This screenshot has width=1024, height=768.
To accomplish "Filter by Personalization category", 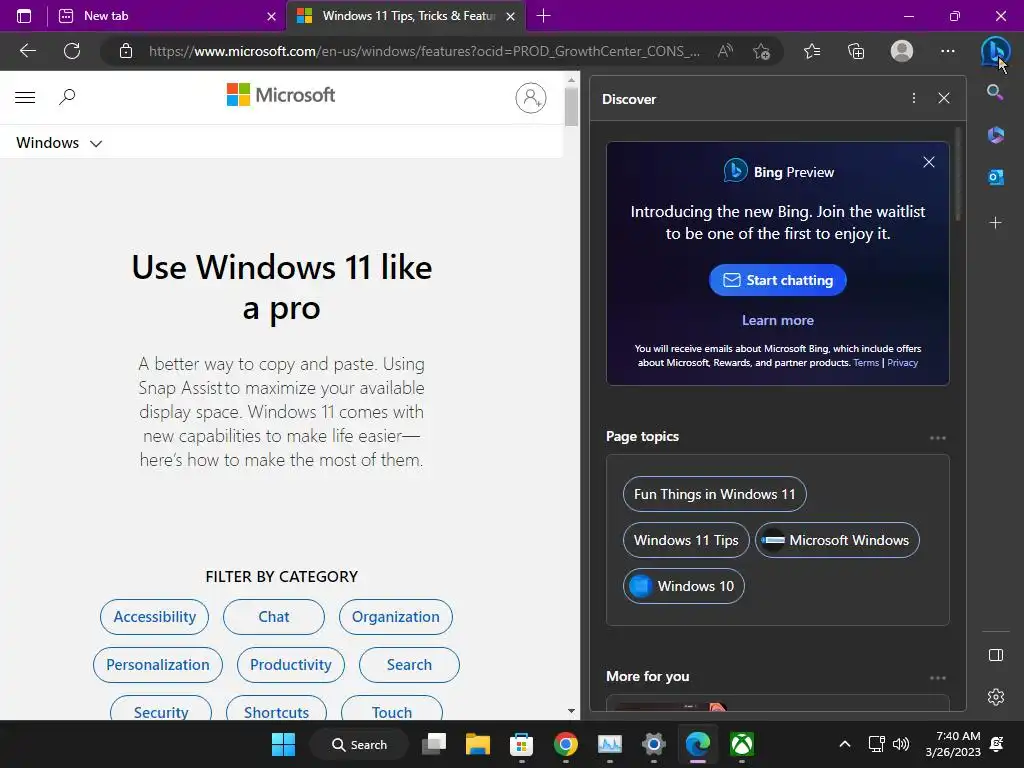I will click(157, 665).
